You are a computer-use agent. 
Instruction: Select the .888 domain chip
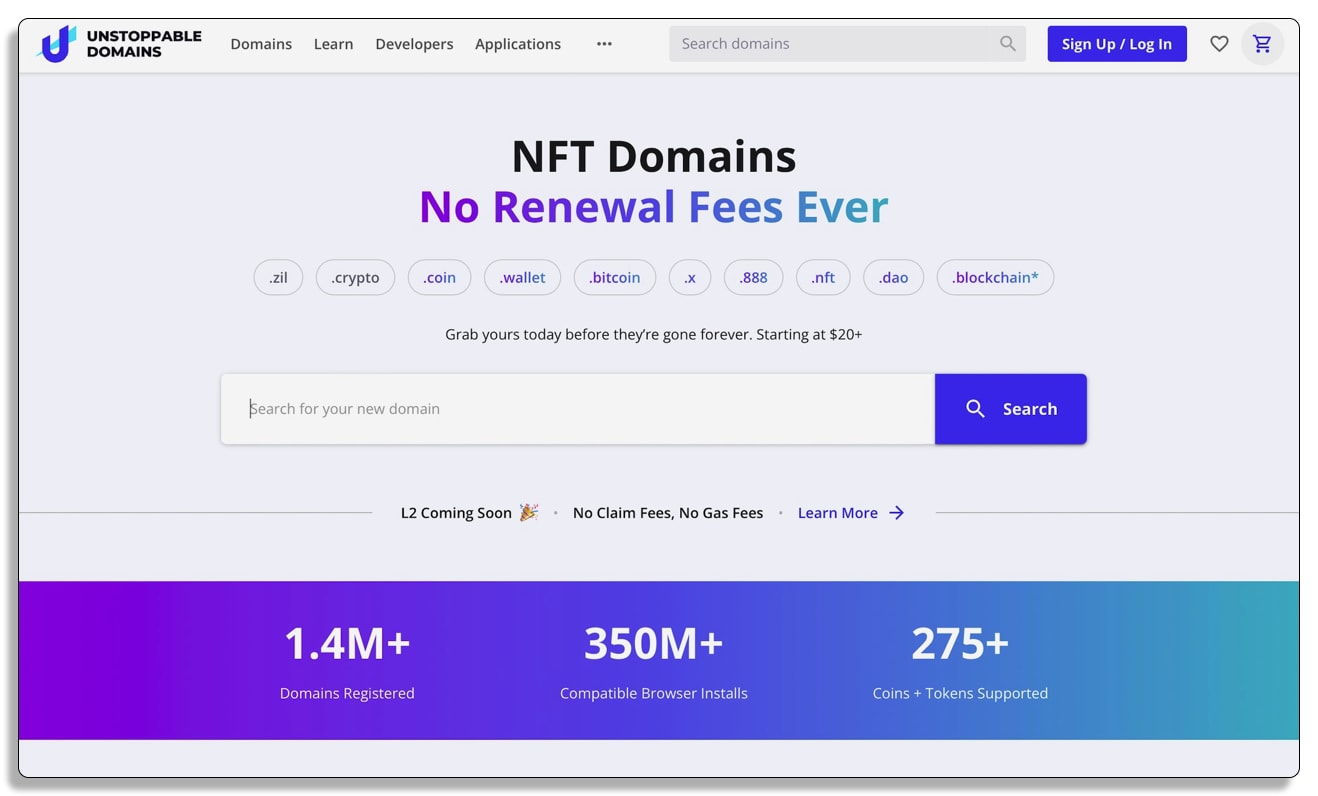(753, 278)
